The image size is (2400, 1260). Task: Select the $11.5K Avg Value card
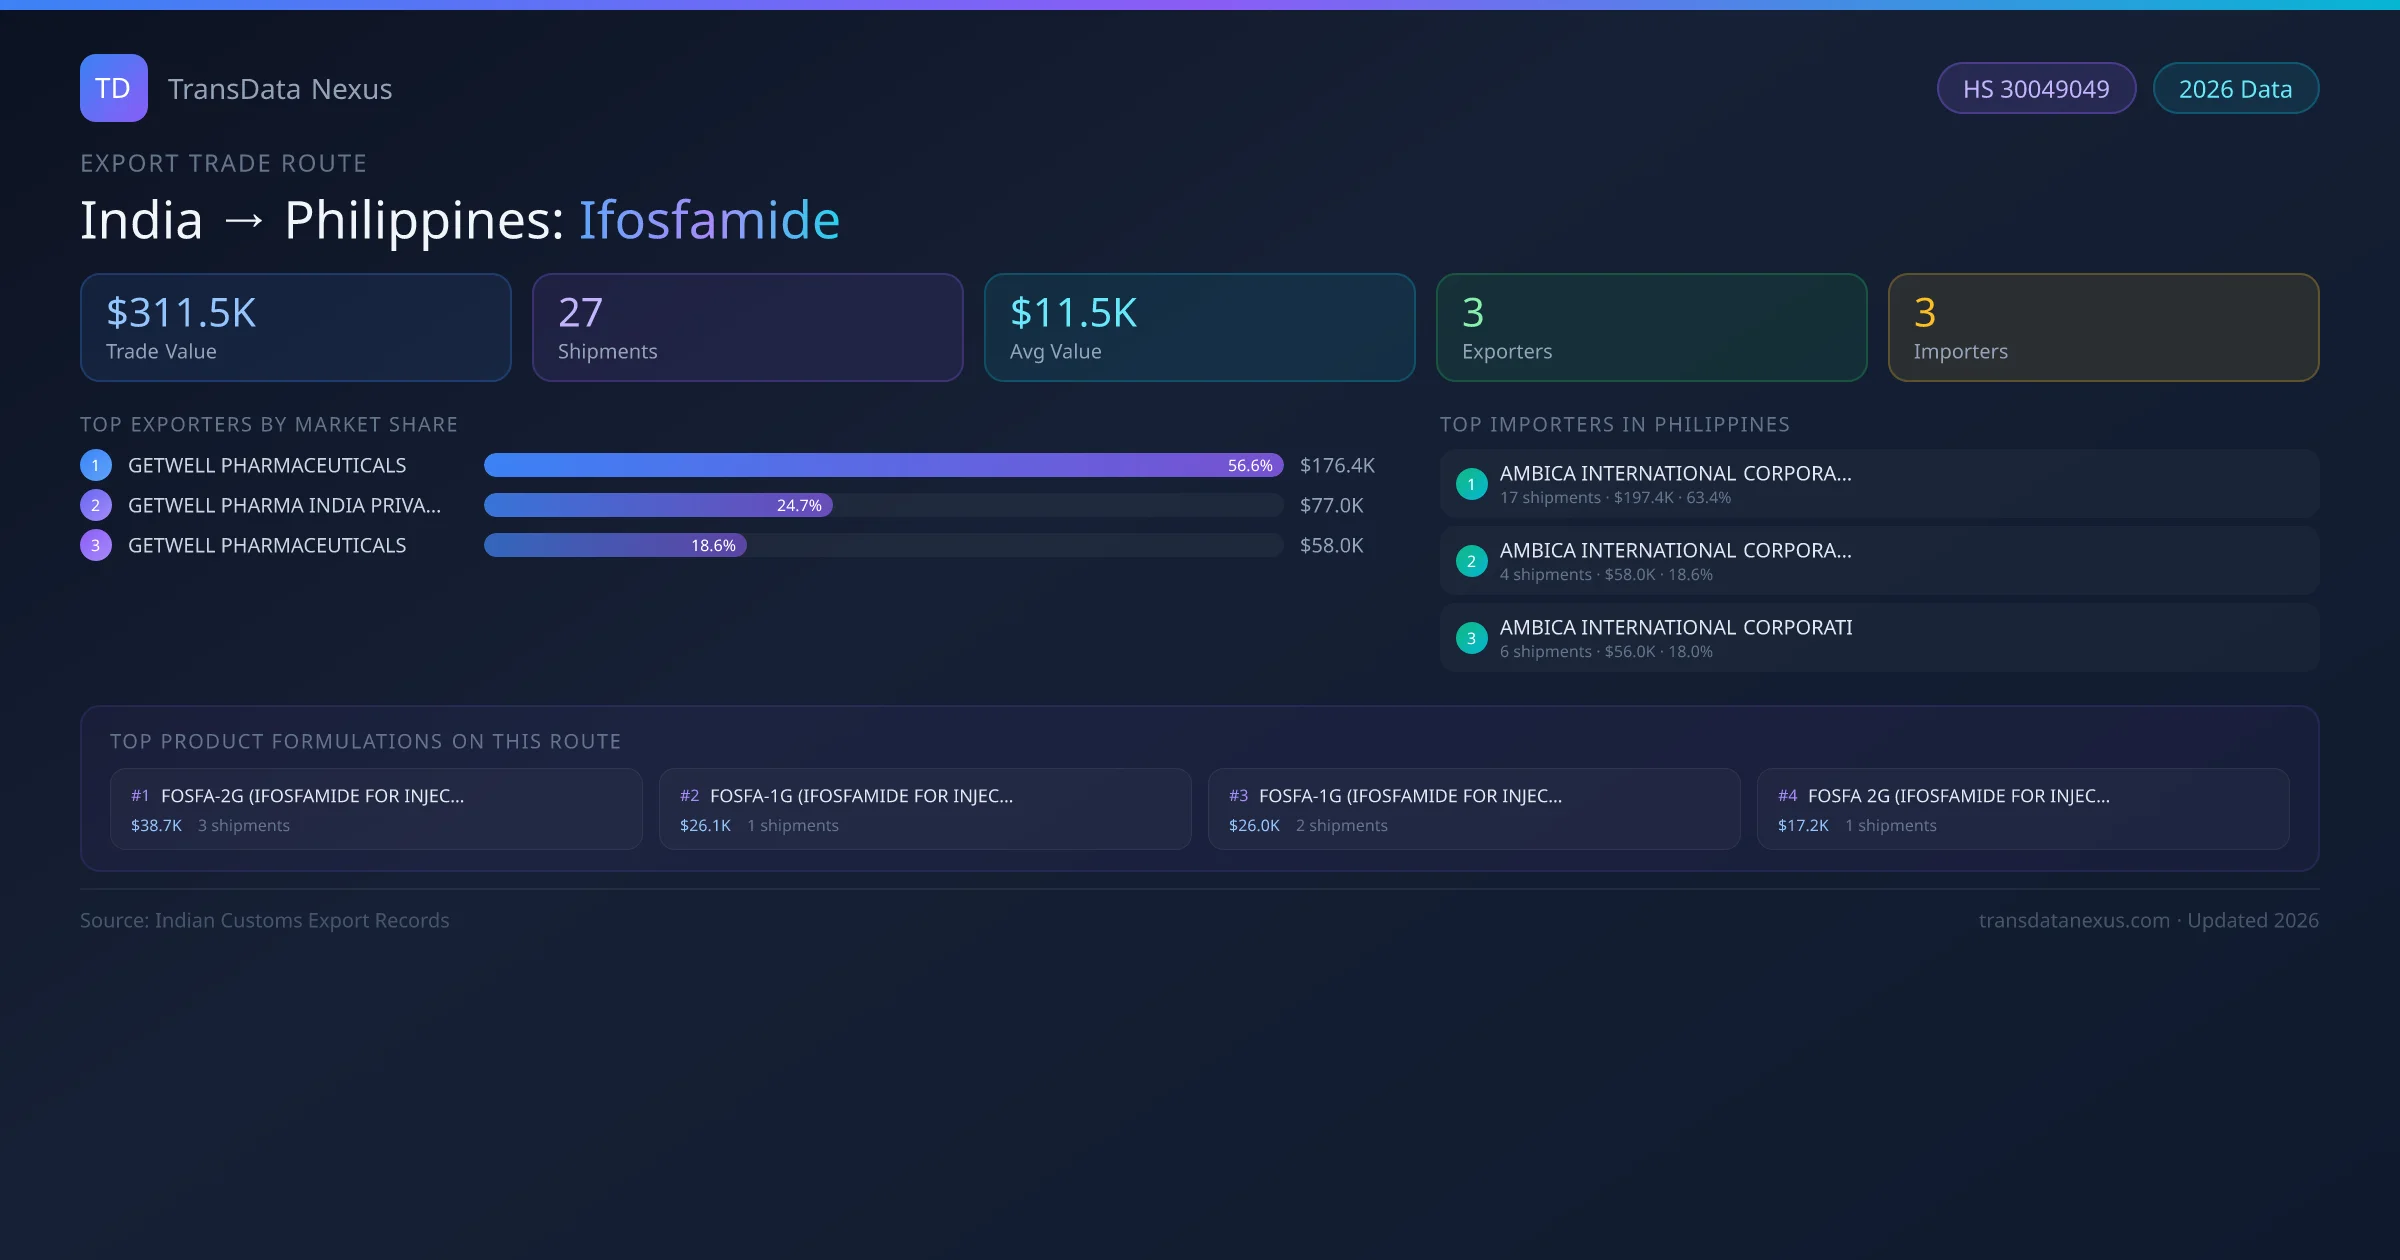point(1199,327)
